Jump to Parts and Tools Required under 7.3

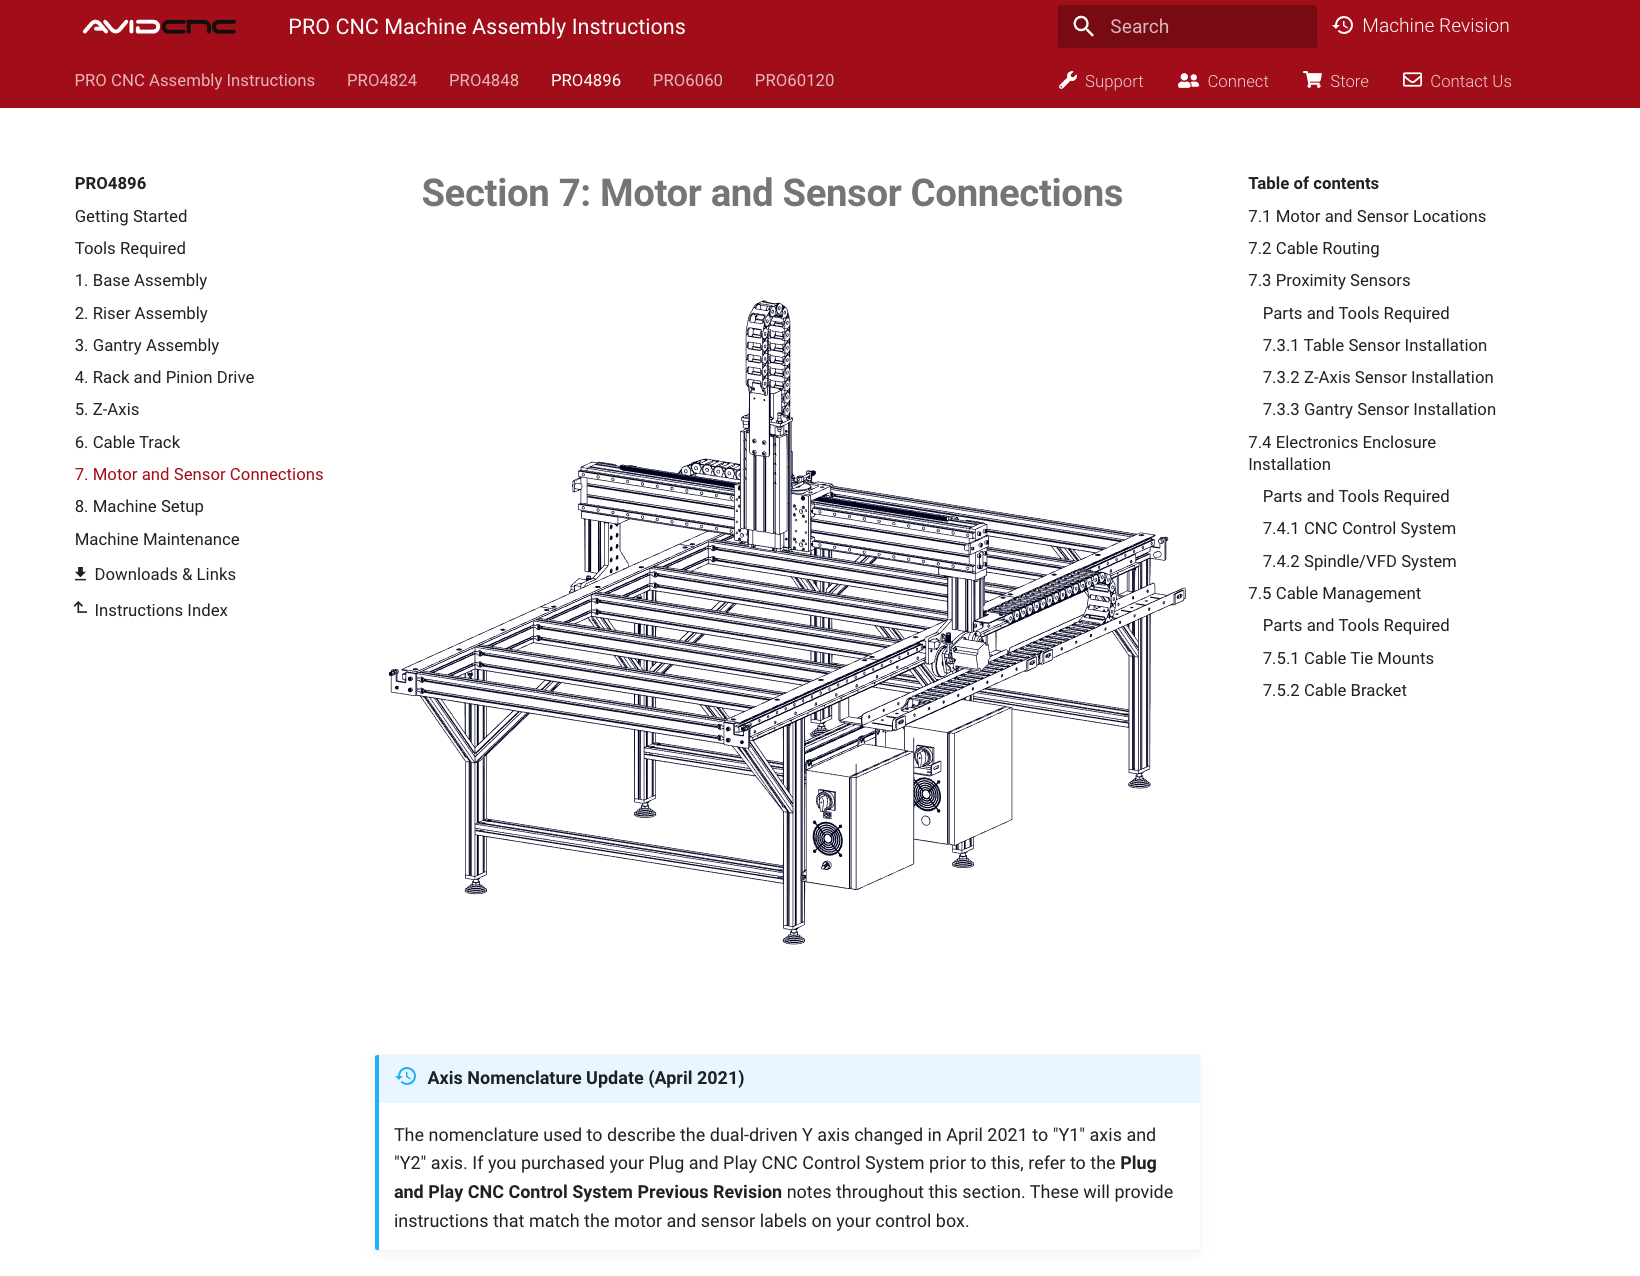tap(1356, 313)
